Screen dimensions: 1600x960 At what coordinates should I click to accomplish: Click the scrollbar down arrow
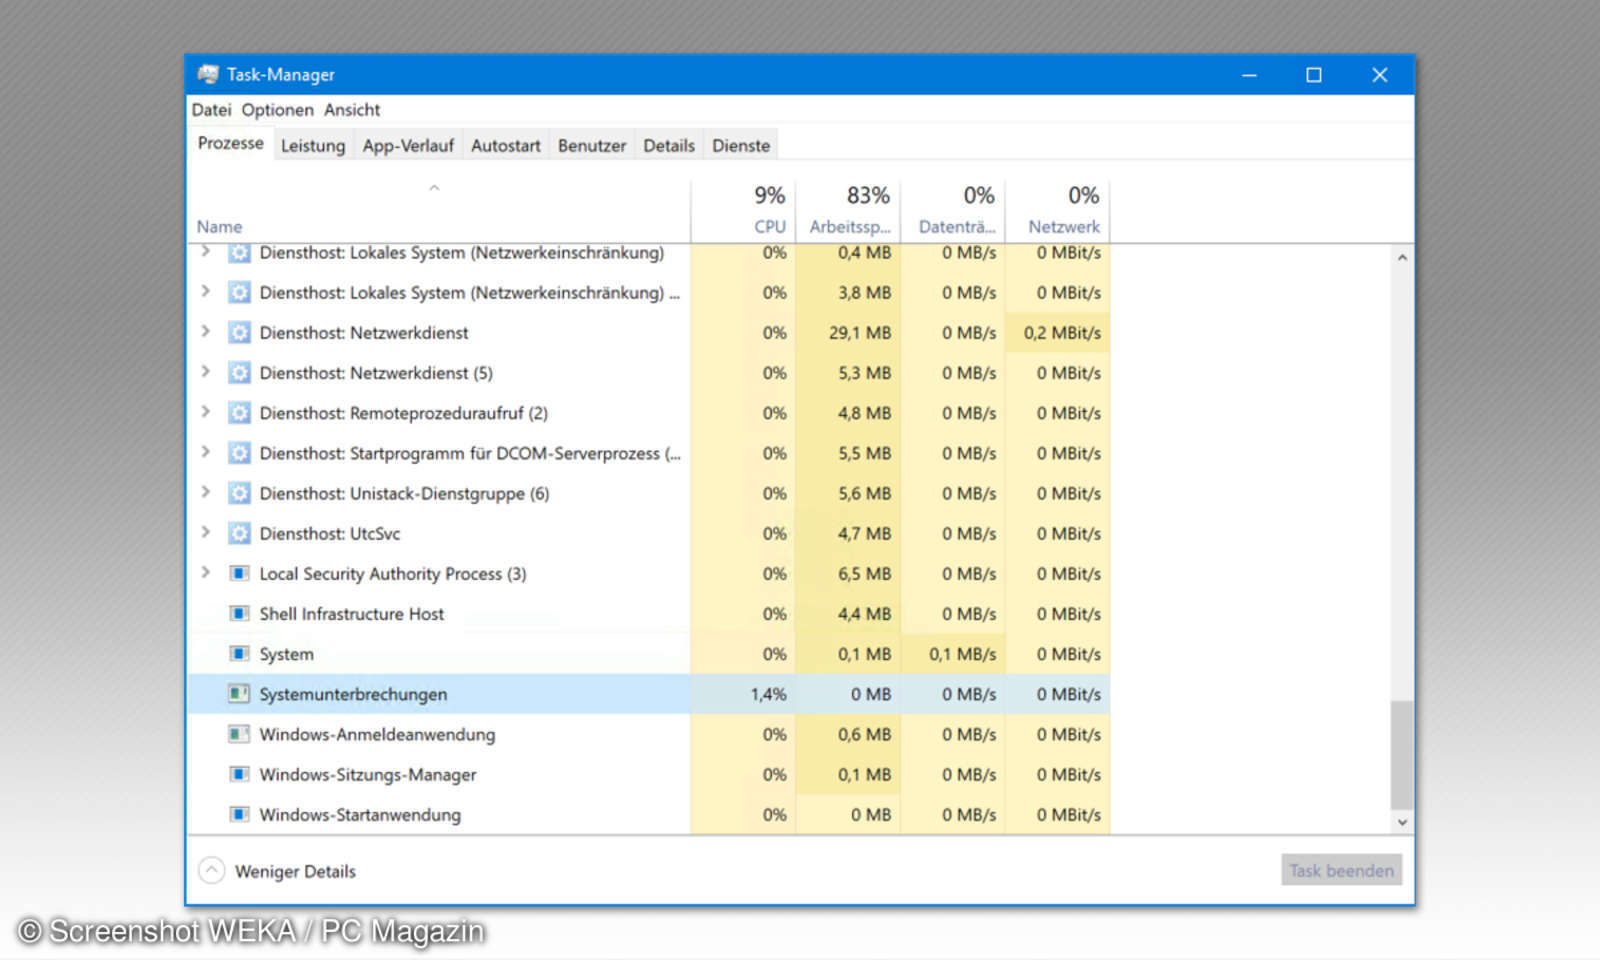coord(1401,820)
